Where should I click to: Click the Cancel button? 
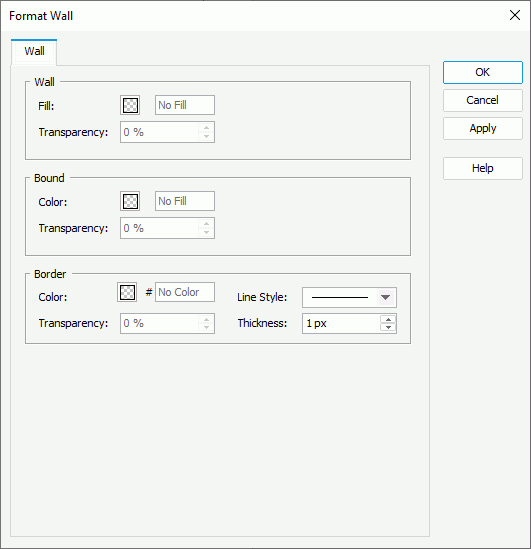click(x=483, y=100)
